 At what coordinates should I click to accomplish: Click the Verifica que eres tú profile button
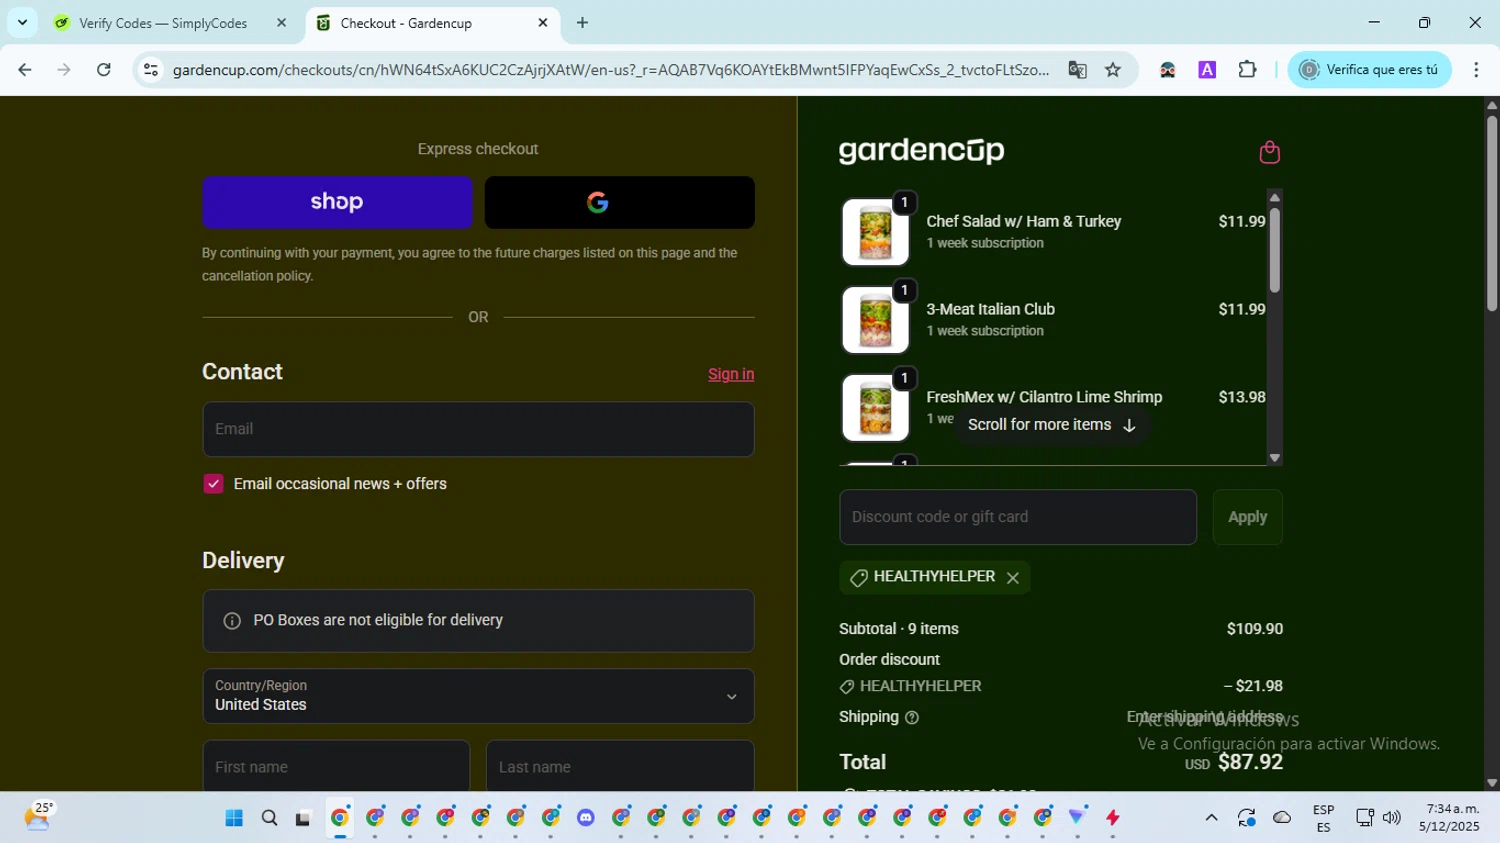tap(1369, 70)
